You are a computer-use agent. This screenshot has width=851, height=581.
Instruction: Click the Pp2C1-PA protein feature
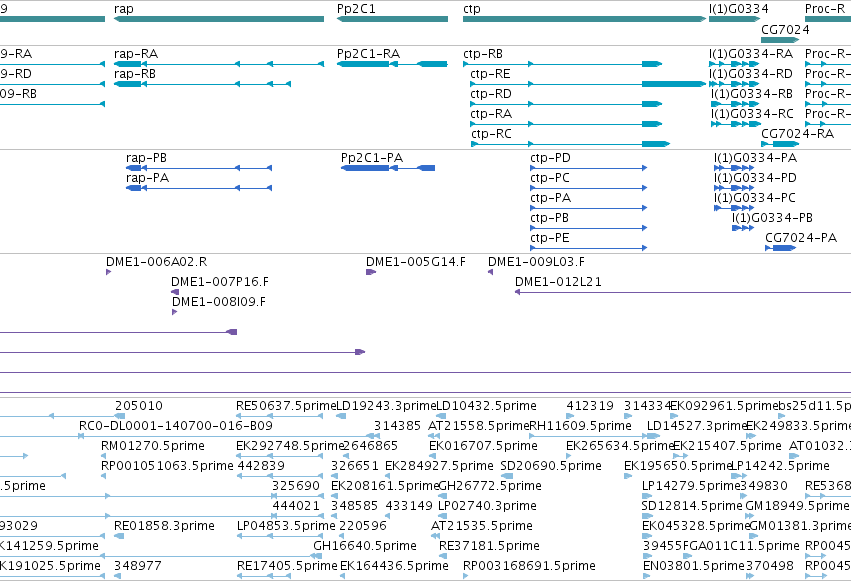pos(388,168)
